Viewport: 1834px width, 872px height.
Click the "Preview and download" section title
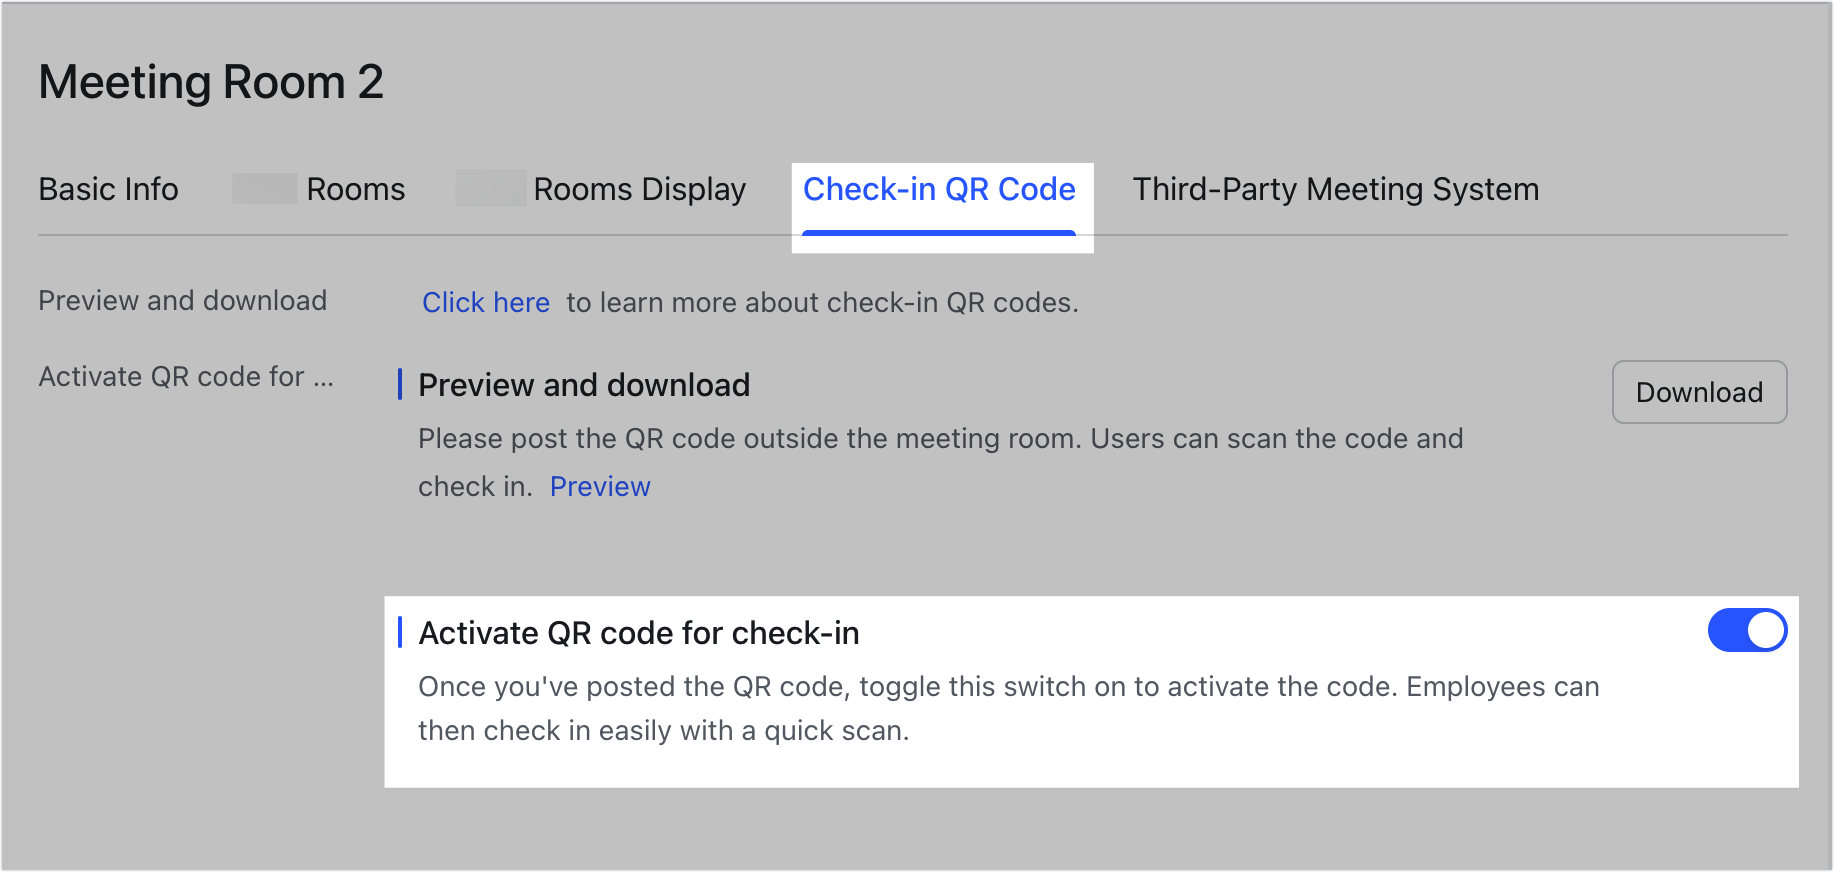tap(583, 385)
